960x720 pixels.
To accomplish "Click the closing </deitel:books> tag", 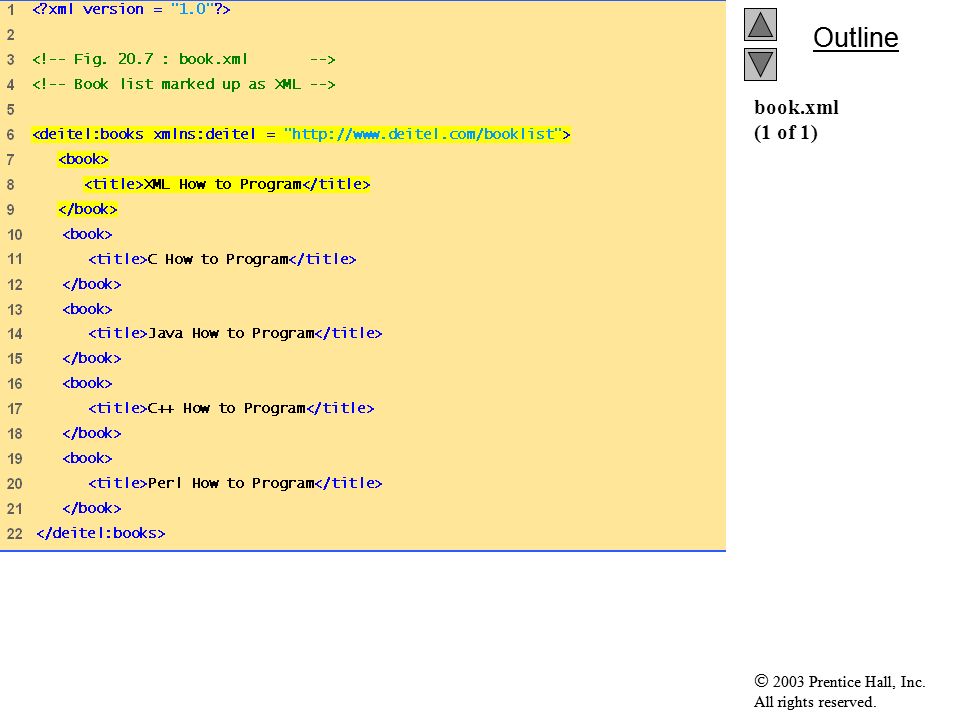I will 101,533.
